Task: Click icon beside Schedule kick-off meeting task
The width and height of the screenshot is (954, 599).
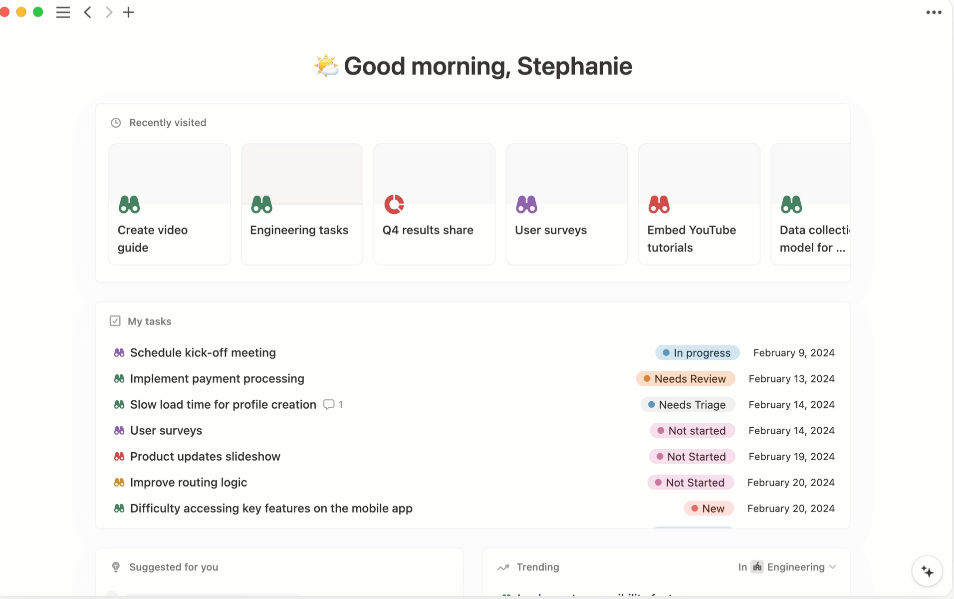Action: point(119,353)
